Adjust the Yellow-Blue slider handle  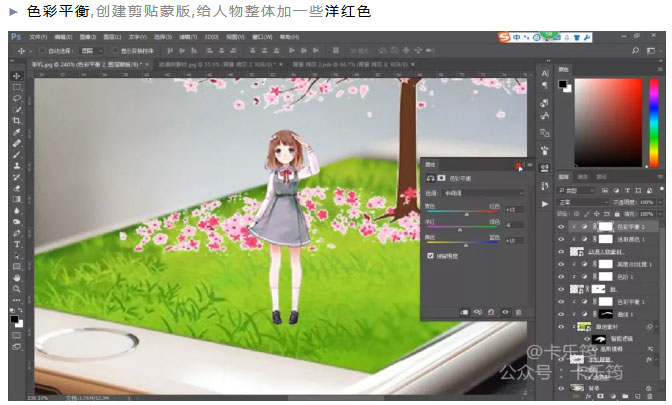[465, 245]
